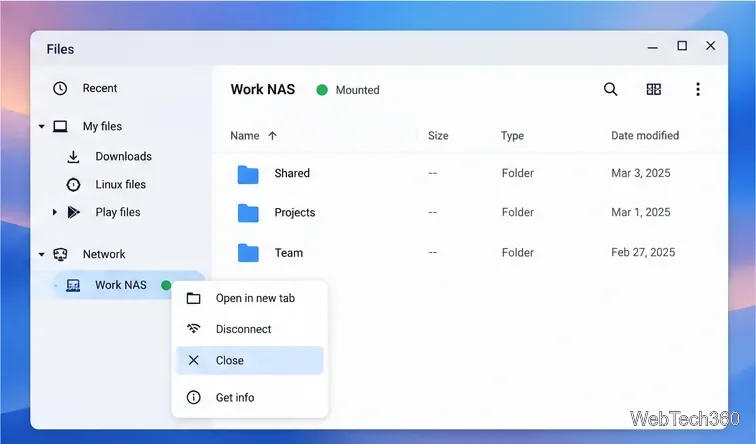Click the sort arrow next to Name
Image resolution: width=756 pixels, height=444 pixels.
272,135
